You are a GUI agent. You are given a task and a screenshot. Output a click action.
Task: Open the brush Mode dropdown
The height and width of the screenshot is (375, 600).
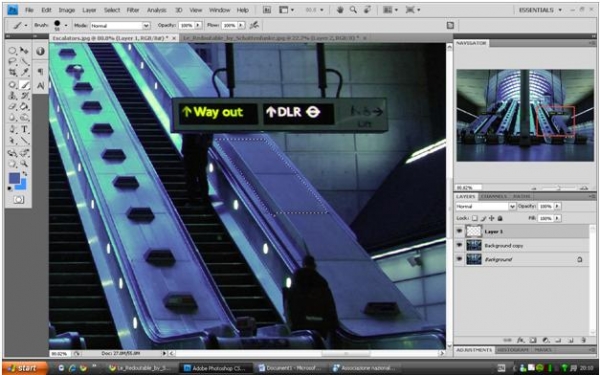120,26
